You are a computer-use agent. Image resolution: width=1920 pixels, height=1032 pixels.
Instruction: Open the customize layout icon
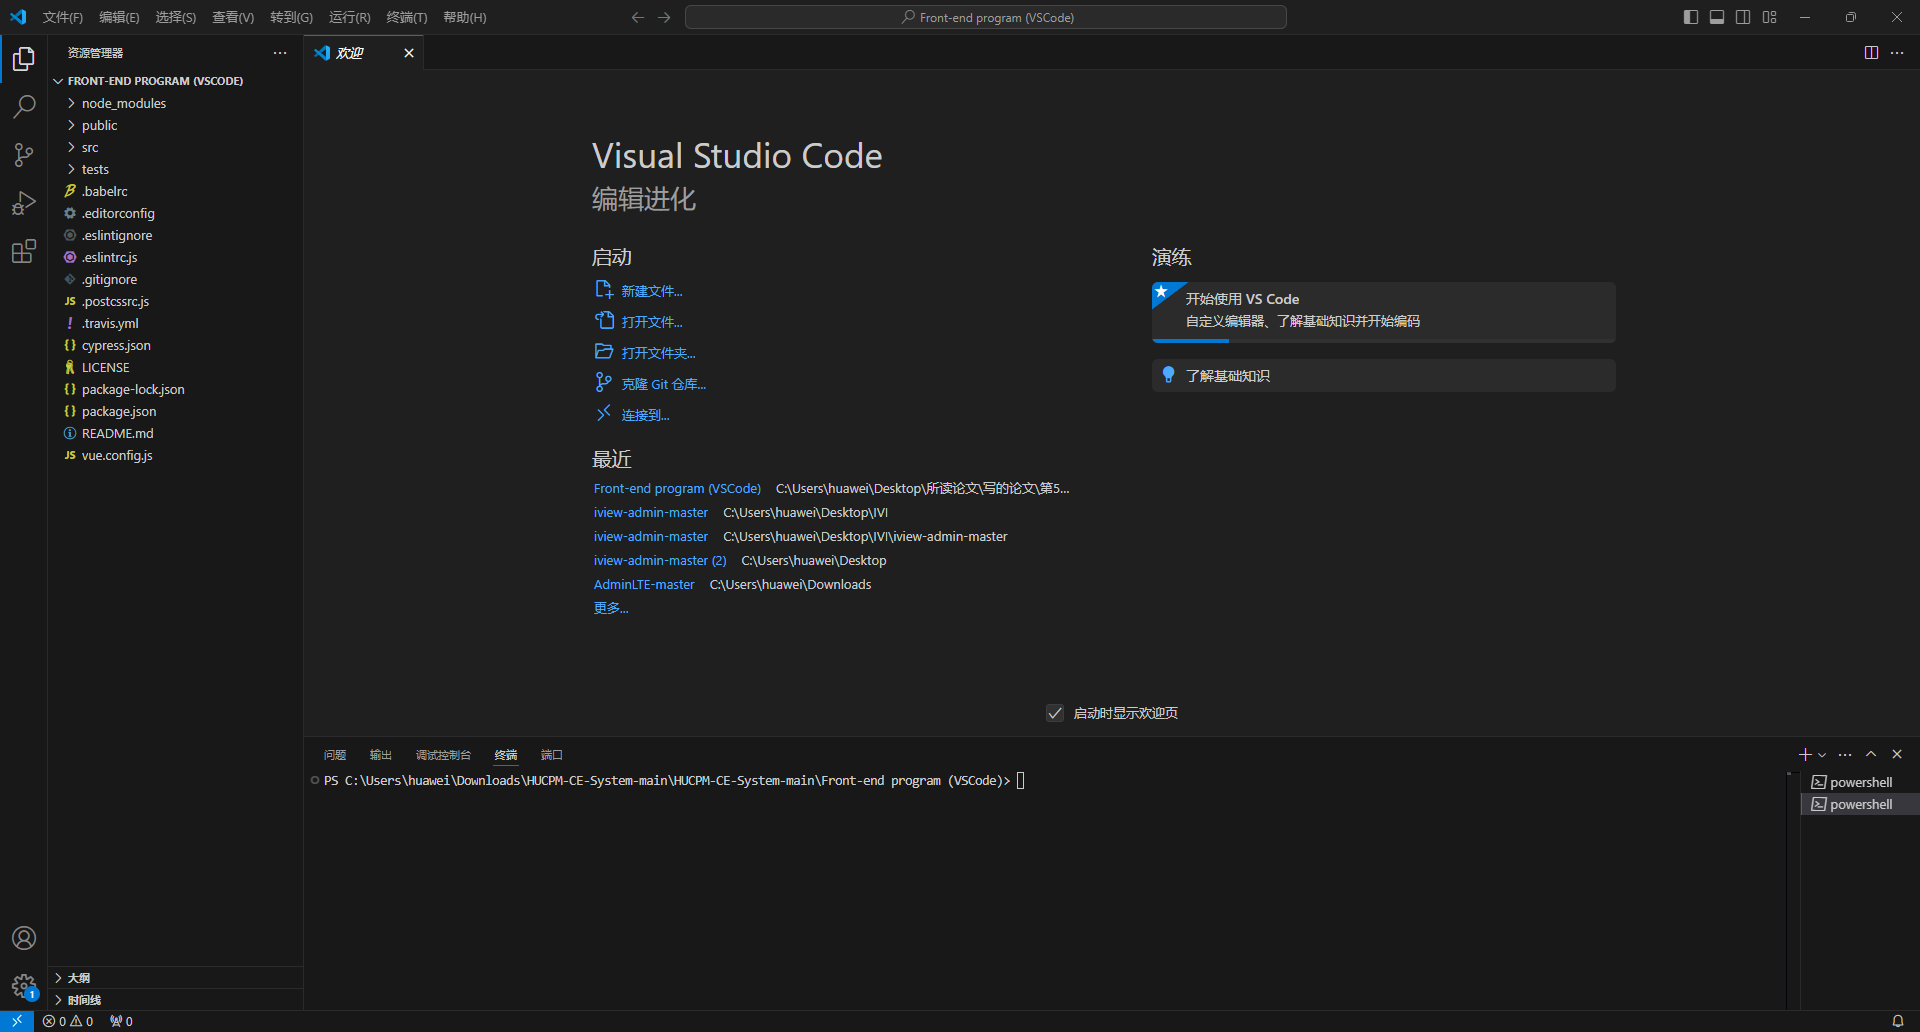tap(1769, 17)
